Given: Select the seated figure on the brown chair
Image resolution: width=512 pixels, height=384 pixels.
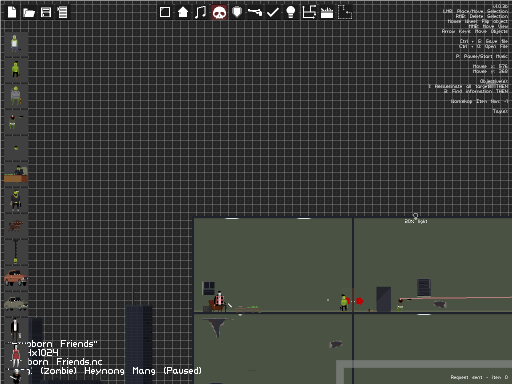Looking at the screenshot, I should pos(218,302).
